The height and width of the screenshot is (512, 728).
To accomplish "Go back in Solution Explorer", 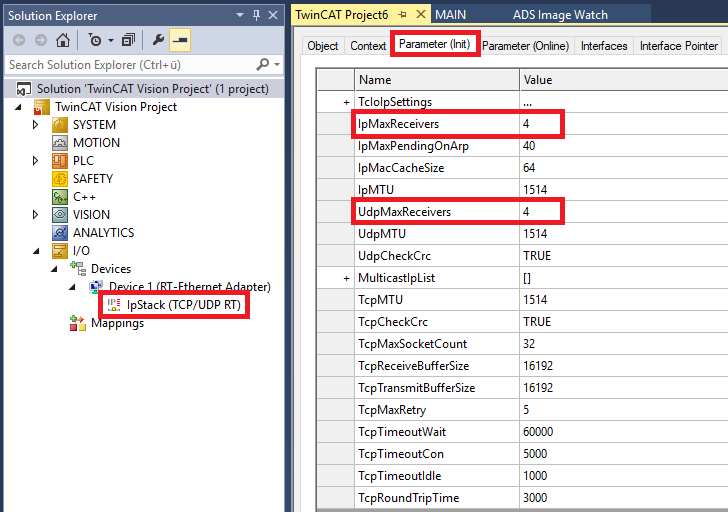I will (19, 40).
